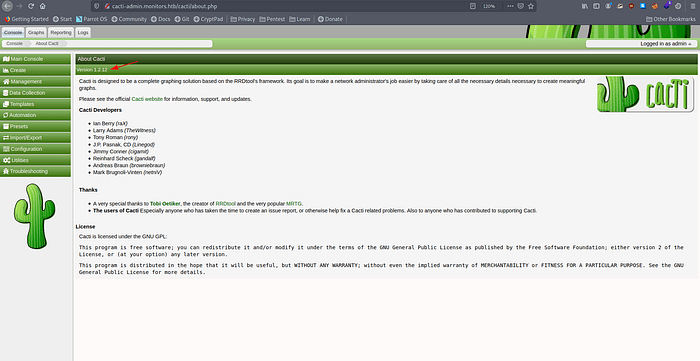The image size is (700, 361).
Task: Reload the page with the refresh icon
Action: pos(31,6)
